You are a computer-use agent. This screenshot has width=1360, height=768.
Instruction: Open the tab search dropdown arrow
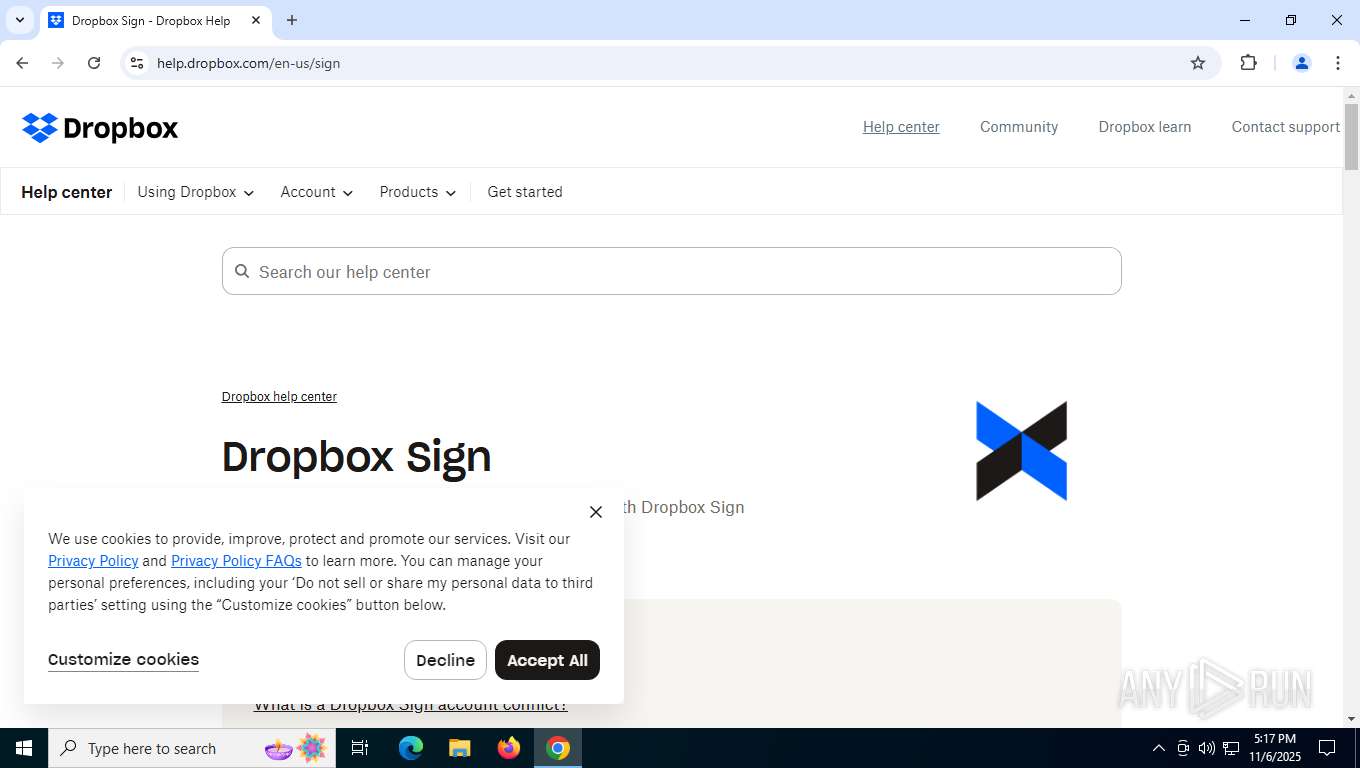[19, 20]
